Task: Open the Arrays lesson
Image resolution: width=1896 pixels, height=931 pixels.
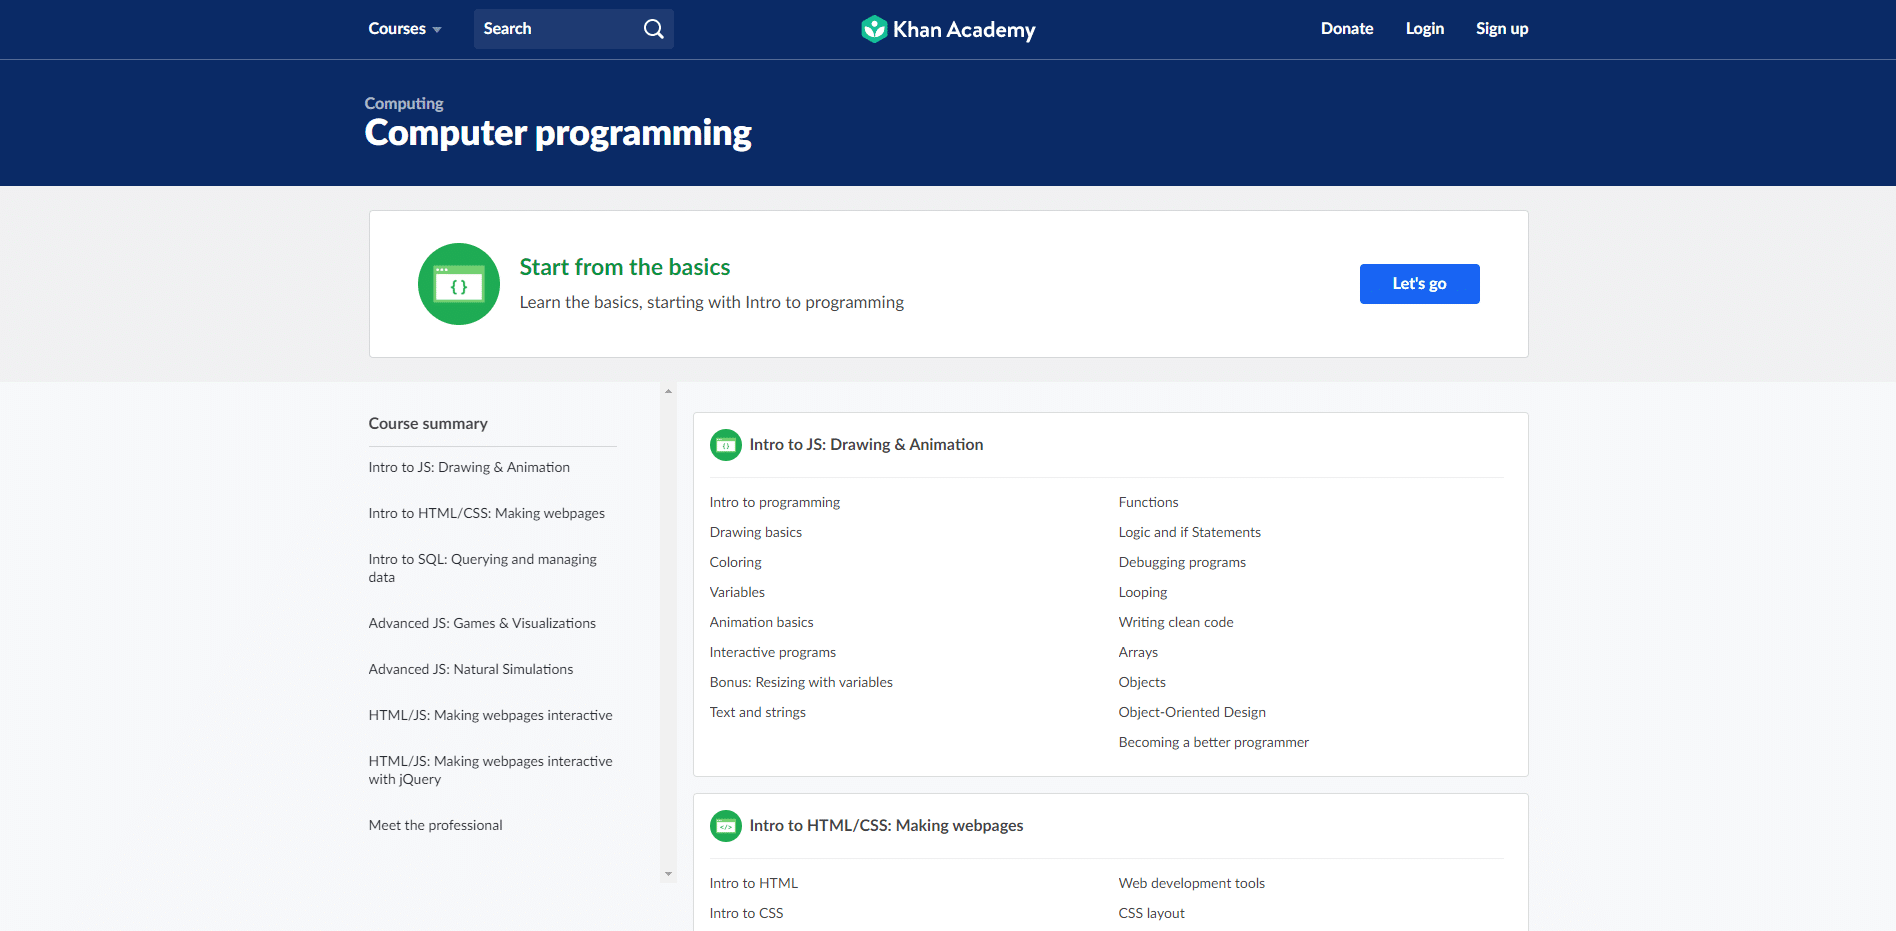Action: point(1138,652)
